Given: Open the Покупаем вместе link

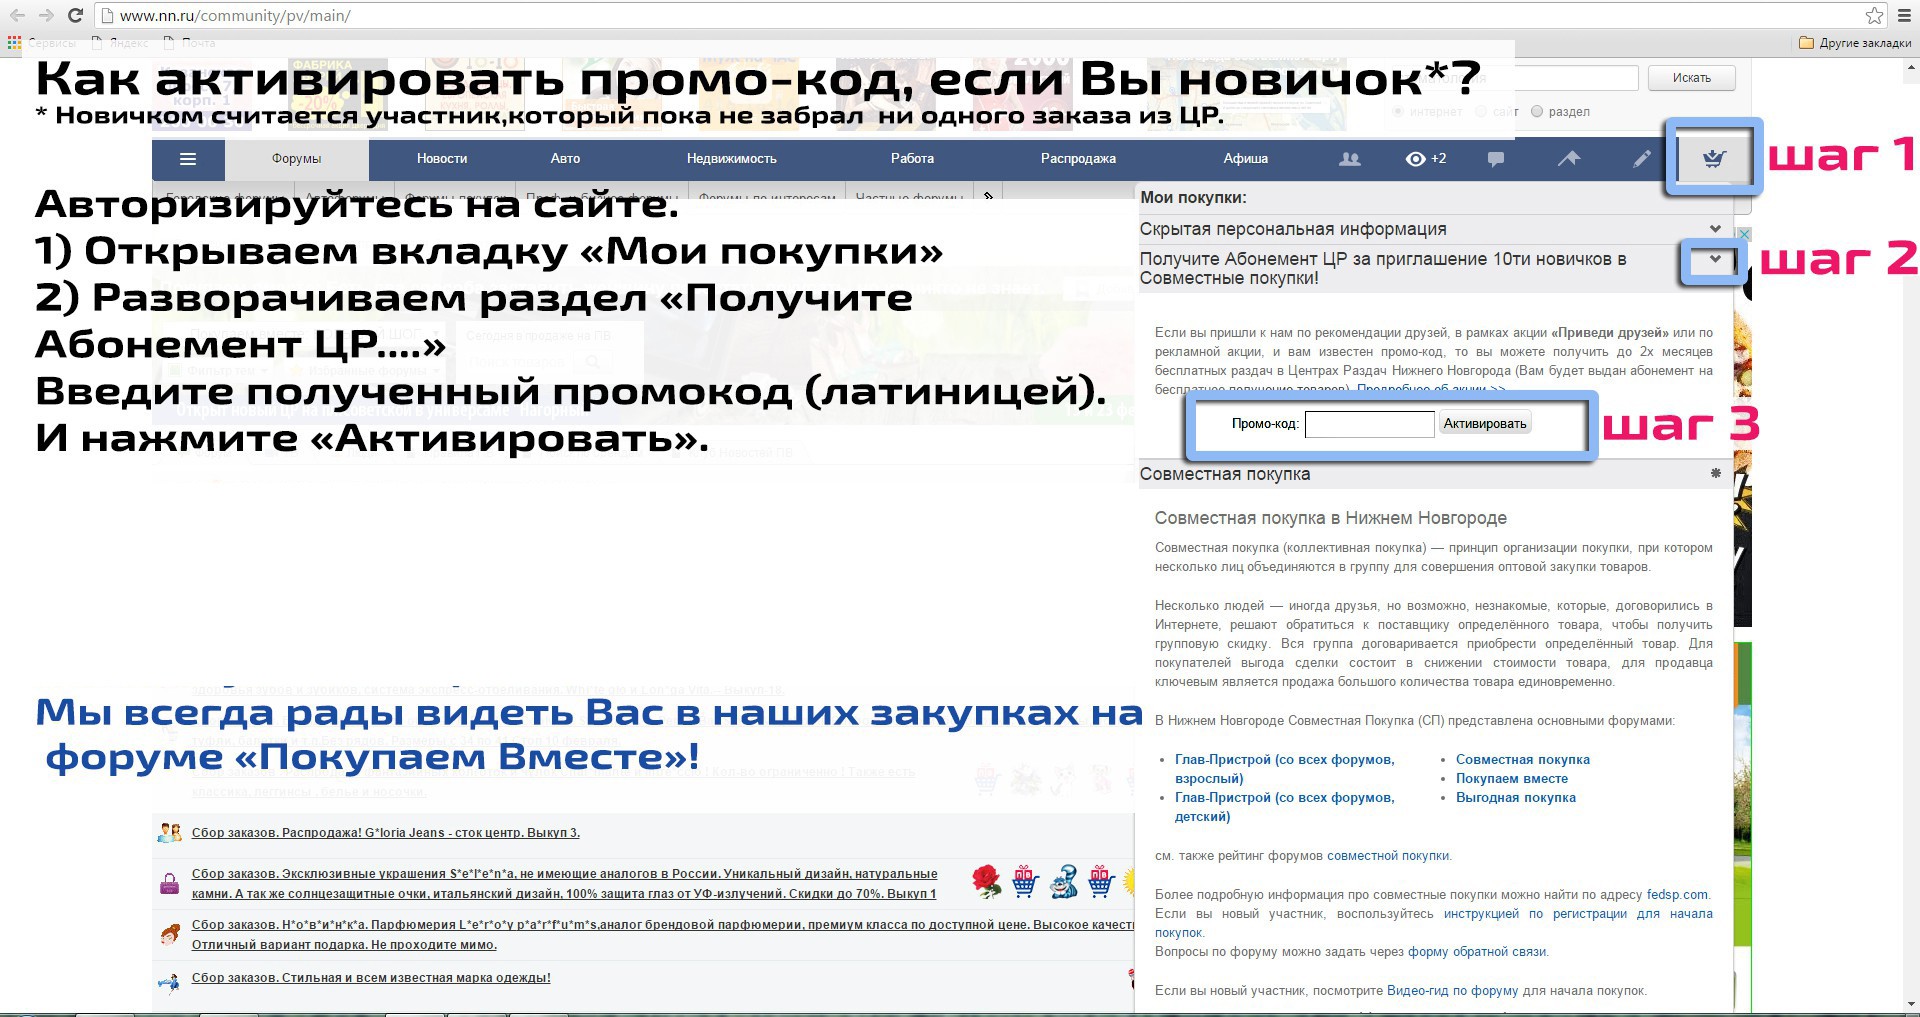Looking at the screenshot, I should pos(1512,779).
